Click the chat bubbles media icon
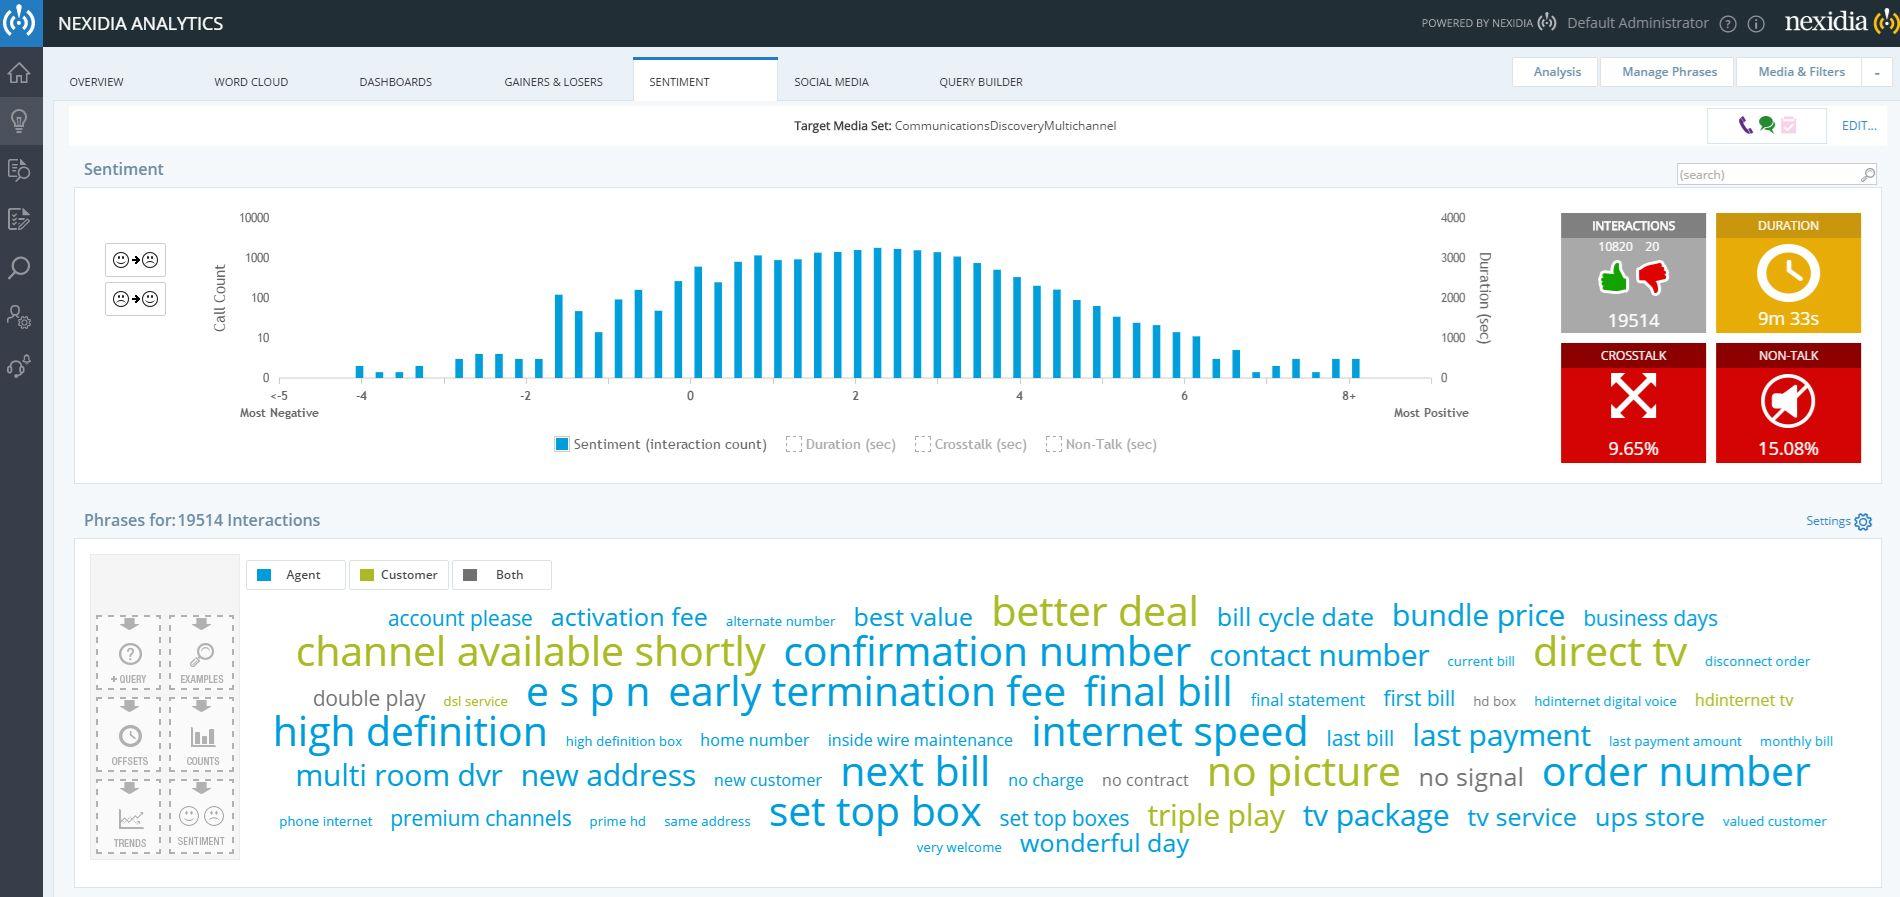Screen dimensions: 1900x897 (1767, 125)
